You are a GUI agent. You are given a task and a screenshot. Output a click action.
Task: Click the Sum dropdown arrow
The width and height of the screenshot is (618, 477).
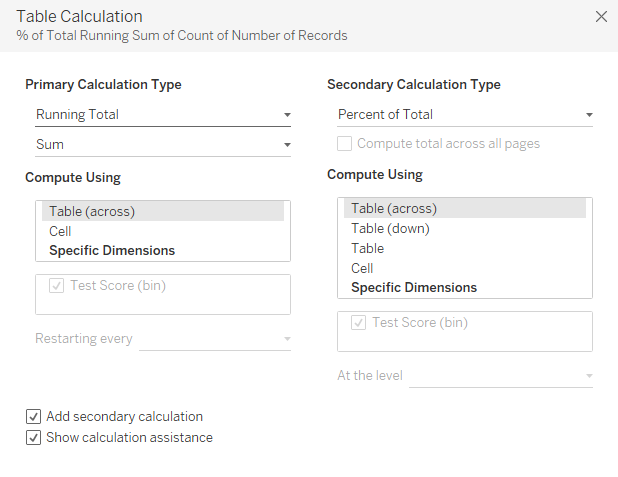[x=287, y=146]
